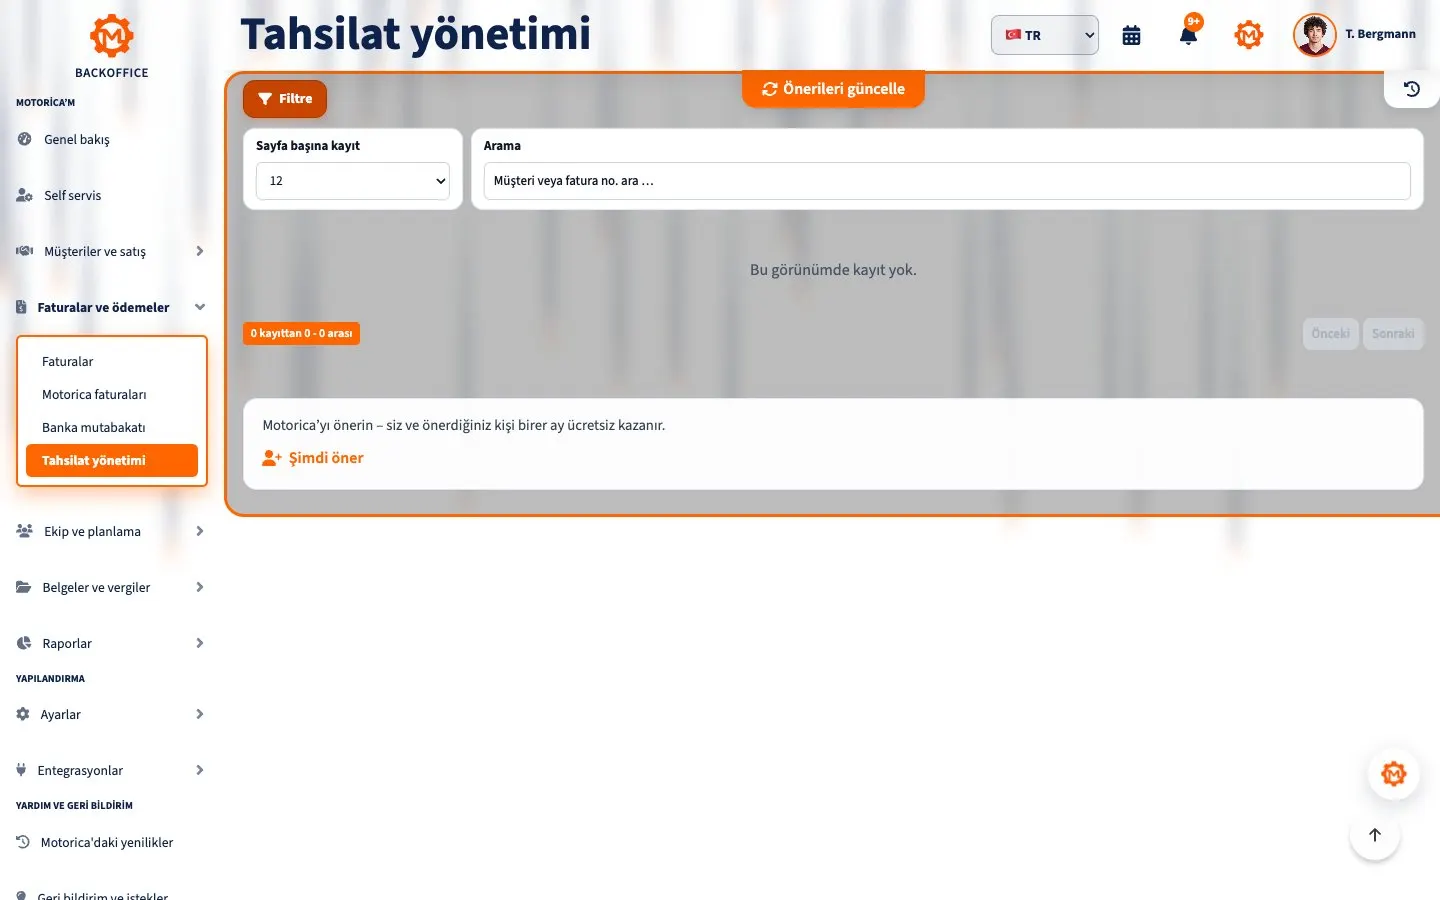Screen dimensions: 1440x900
Task: Click the Filtre button
Action: tap(285, 99)
